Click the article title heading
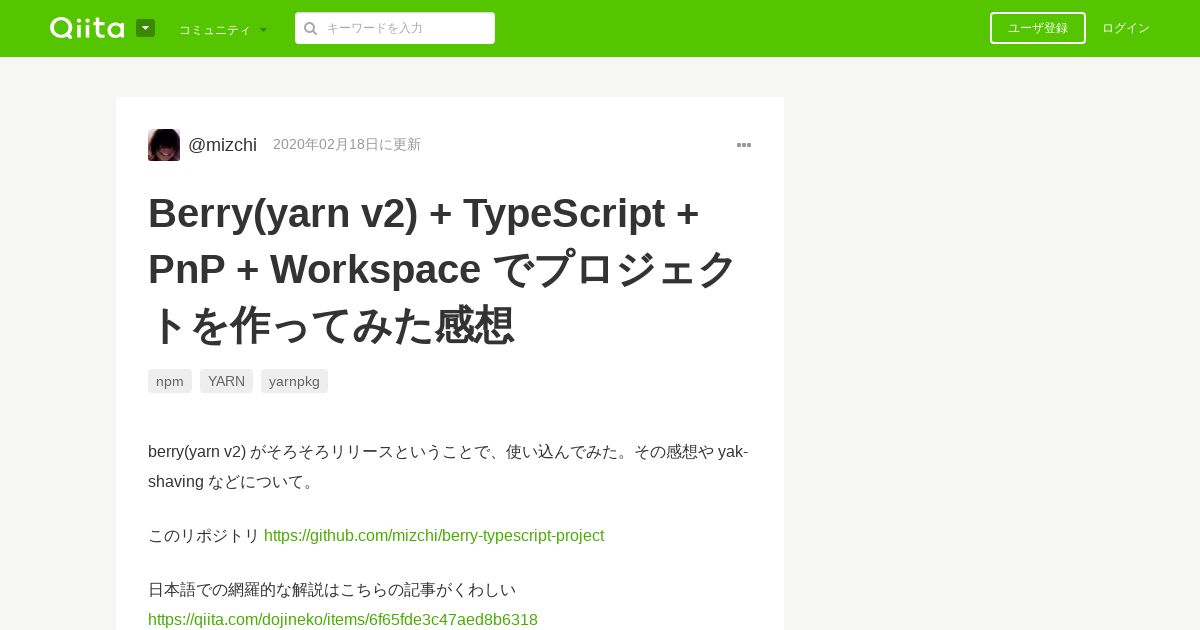The image size is (1200, 630). point(443,269)
